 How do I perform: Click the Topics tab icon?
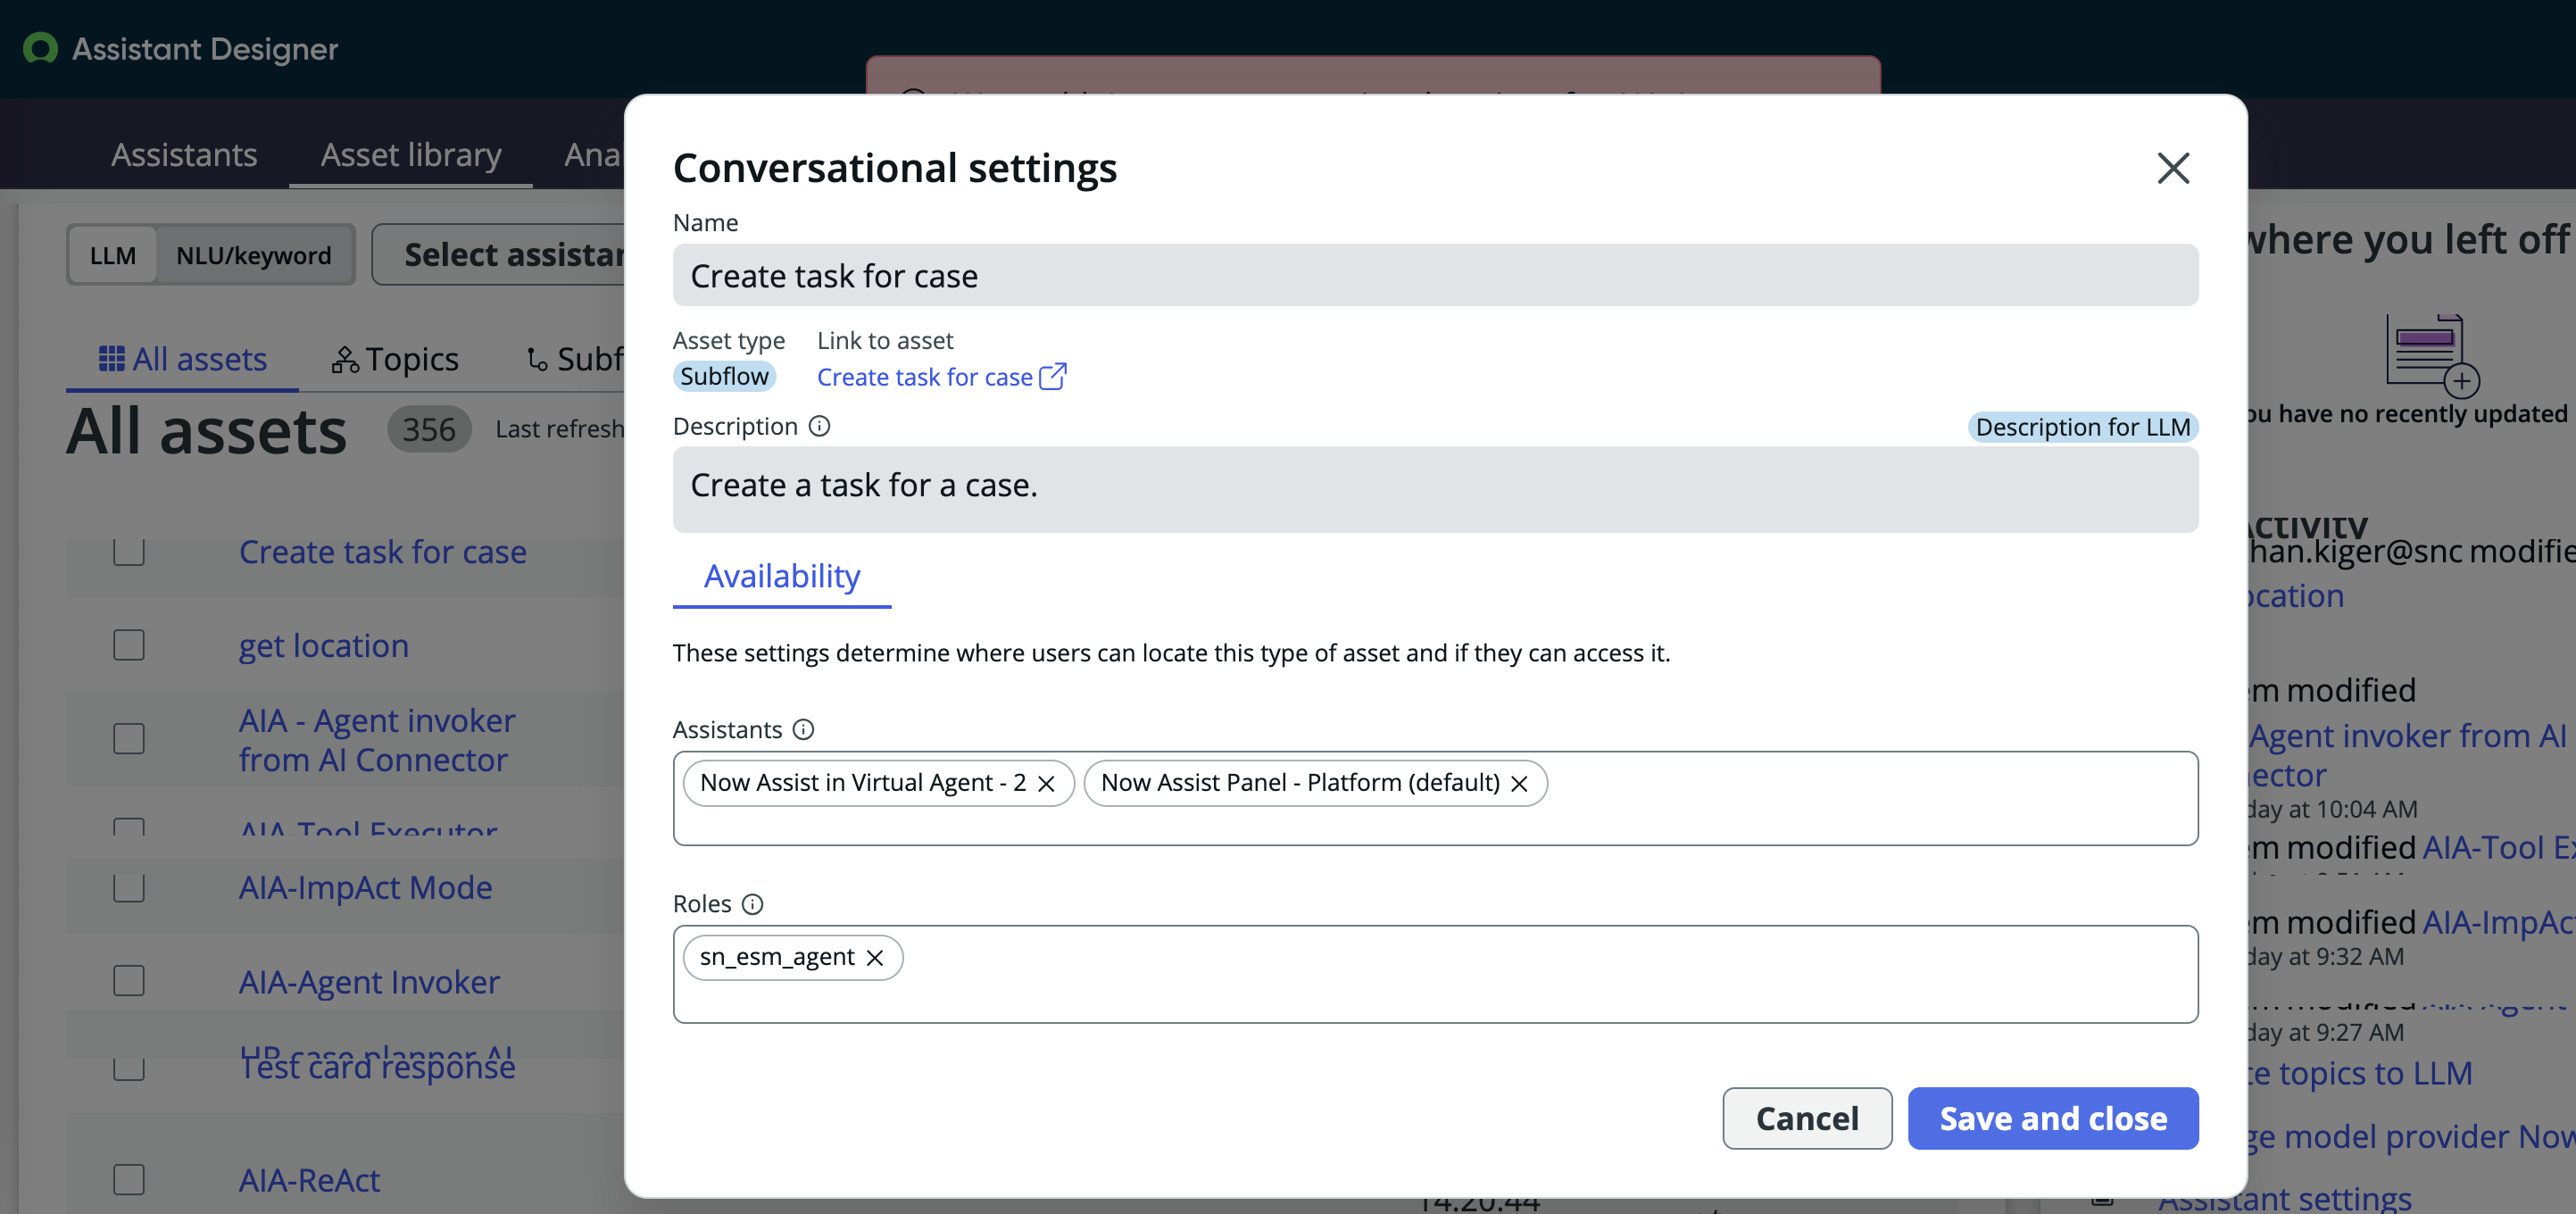tap(345, 359)
